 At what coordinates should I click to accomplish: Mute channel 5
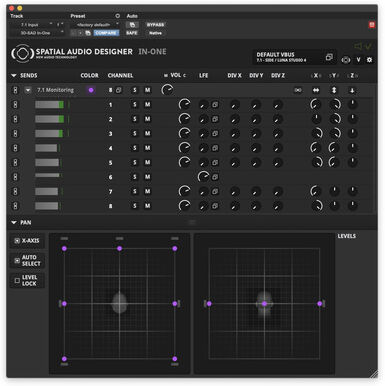coord(147,162)
